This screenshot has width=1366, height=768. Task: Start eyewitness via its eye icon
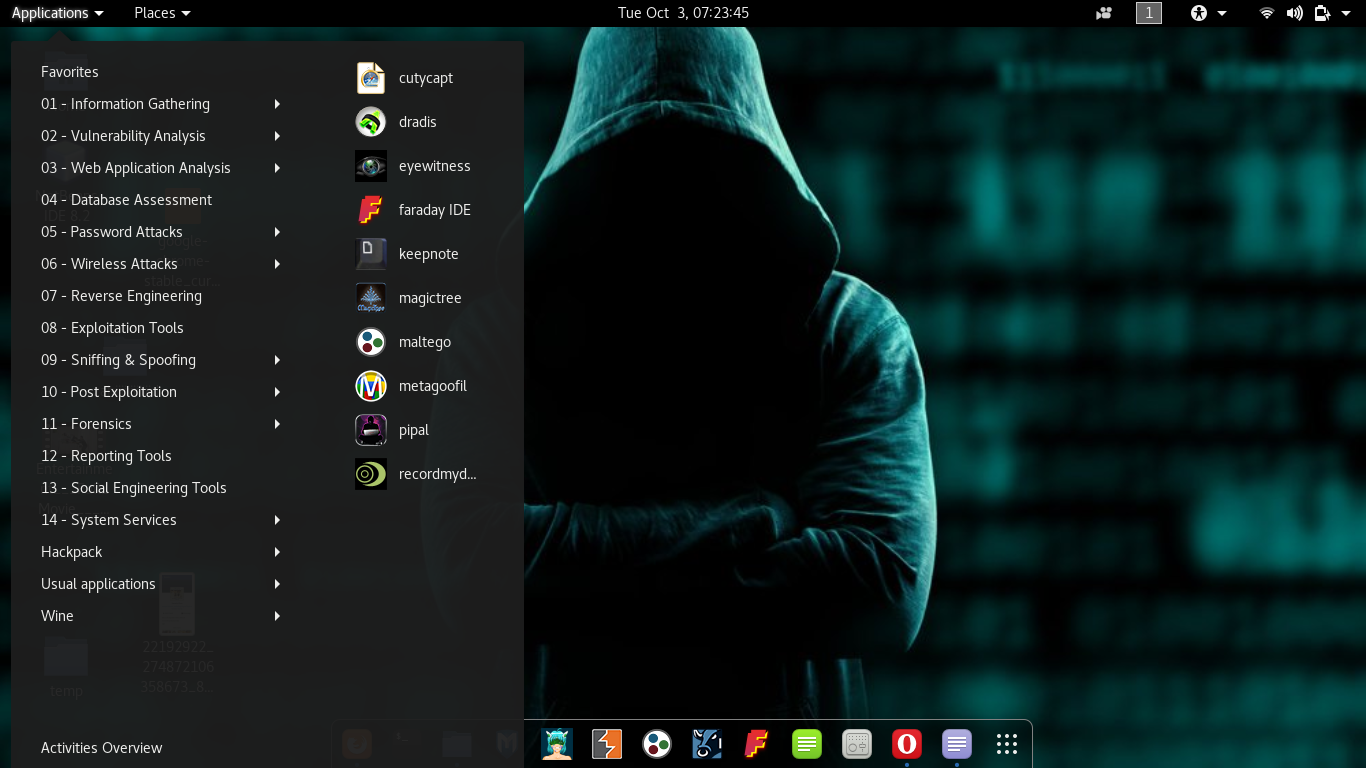371,166
